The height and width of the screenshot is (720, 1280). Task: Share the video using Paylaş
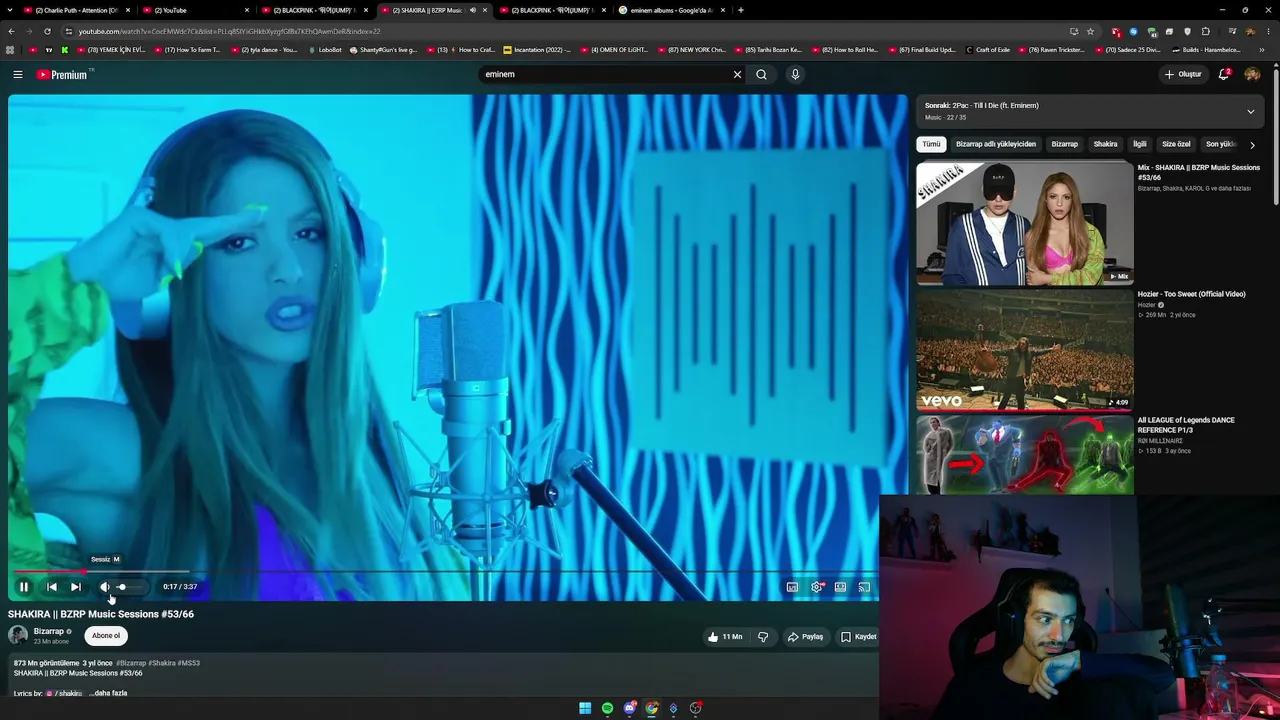[x=805, y=636]
